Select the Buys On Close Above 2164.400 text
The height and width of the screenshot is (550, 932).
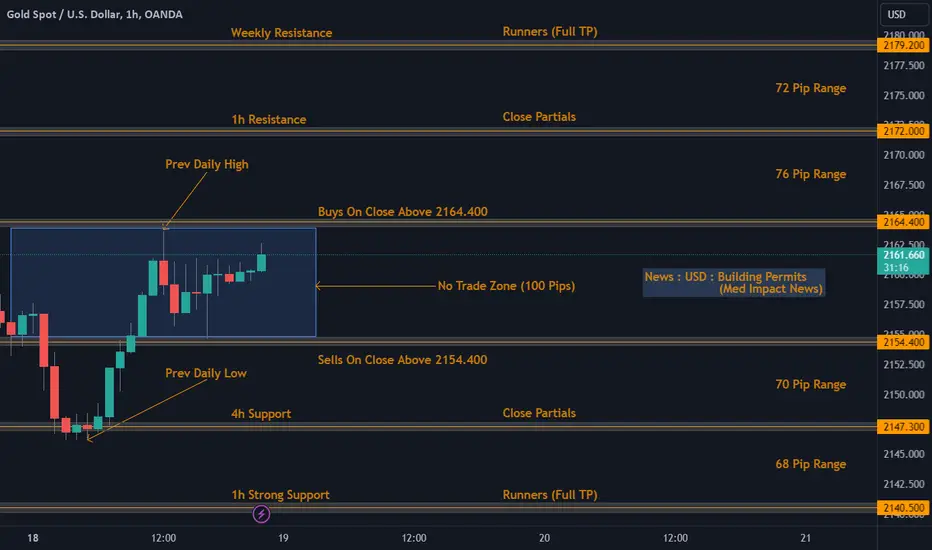pyautogui.click(x=402, y=212)
